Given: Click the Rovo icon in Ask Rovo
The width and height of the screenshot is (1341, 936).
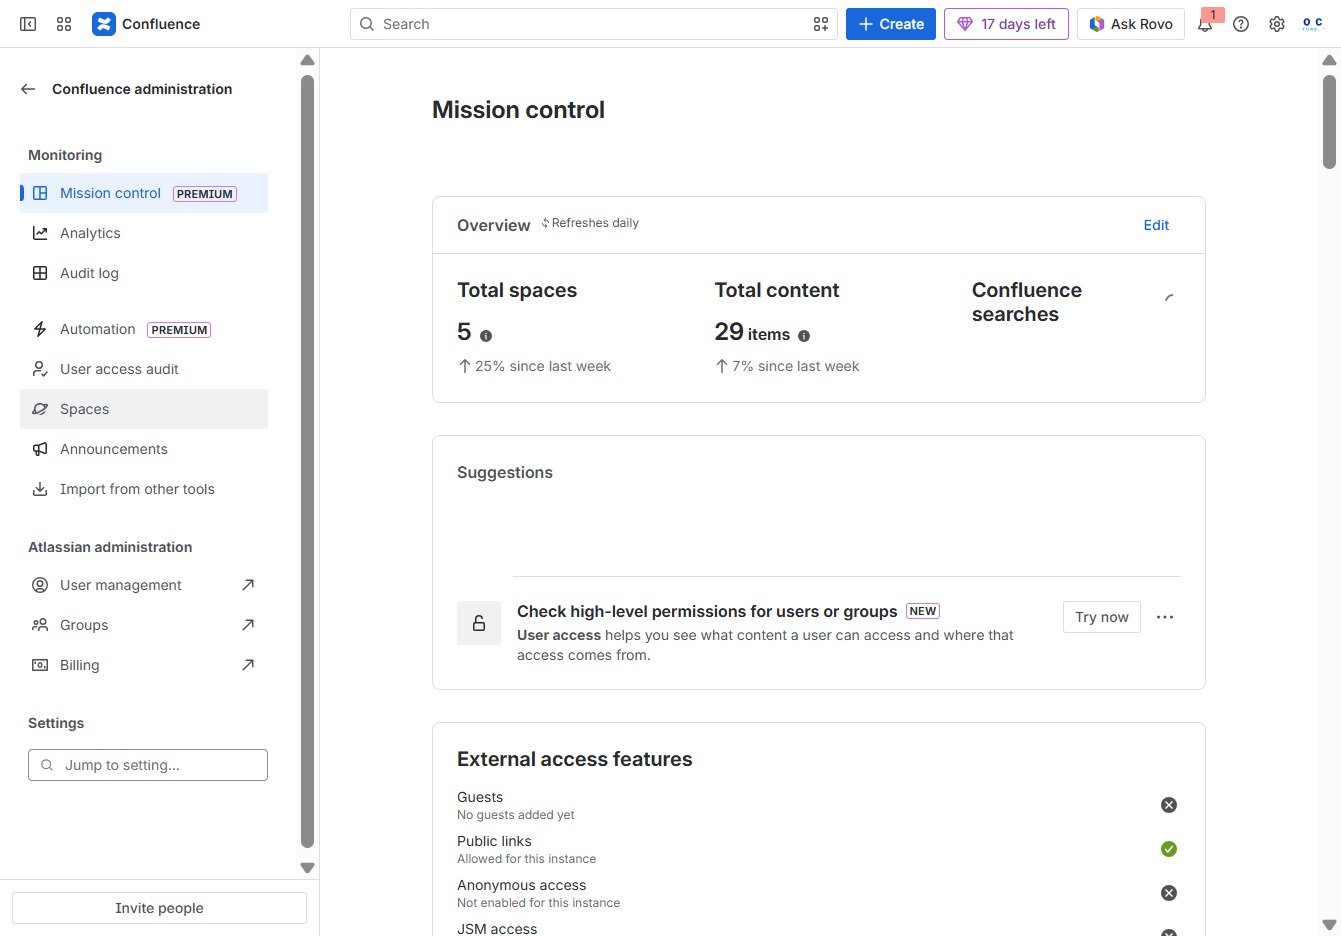Looking at the screenshot, I should click(1097, 24).
